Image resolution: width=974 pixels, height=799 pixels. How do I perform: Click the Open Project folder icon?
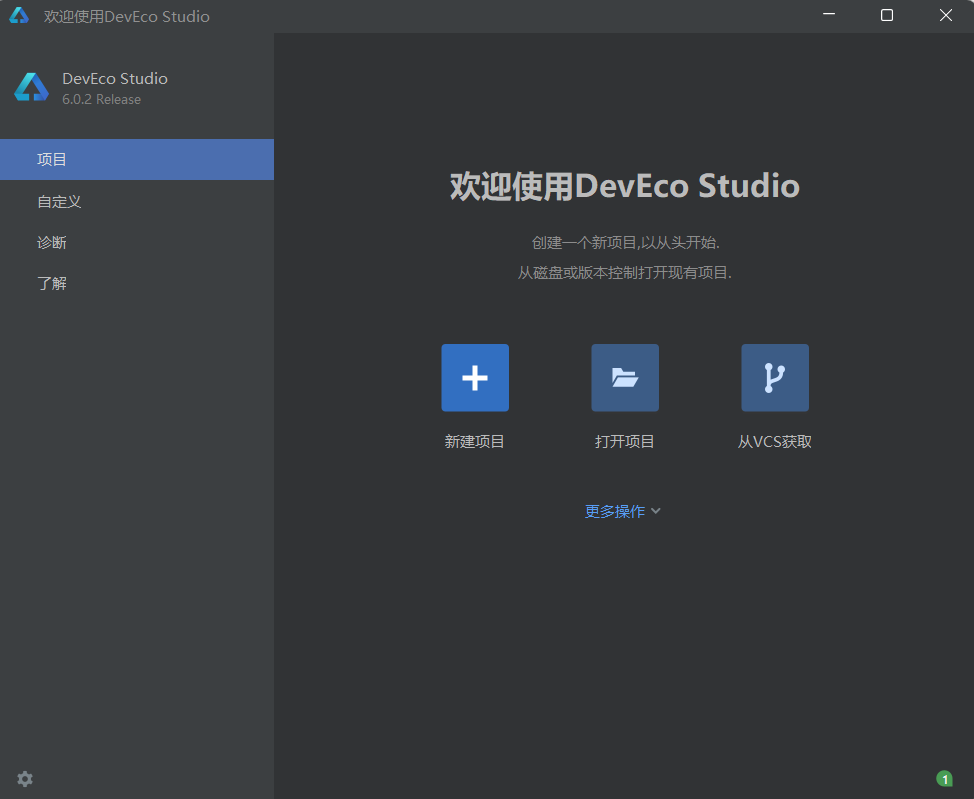(625, 378)
